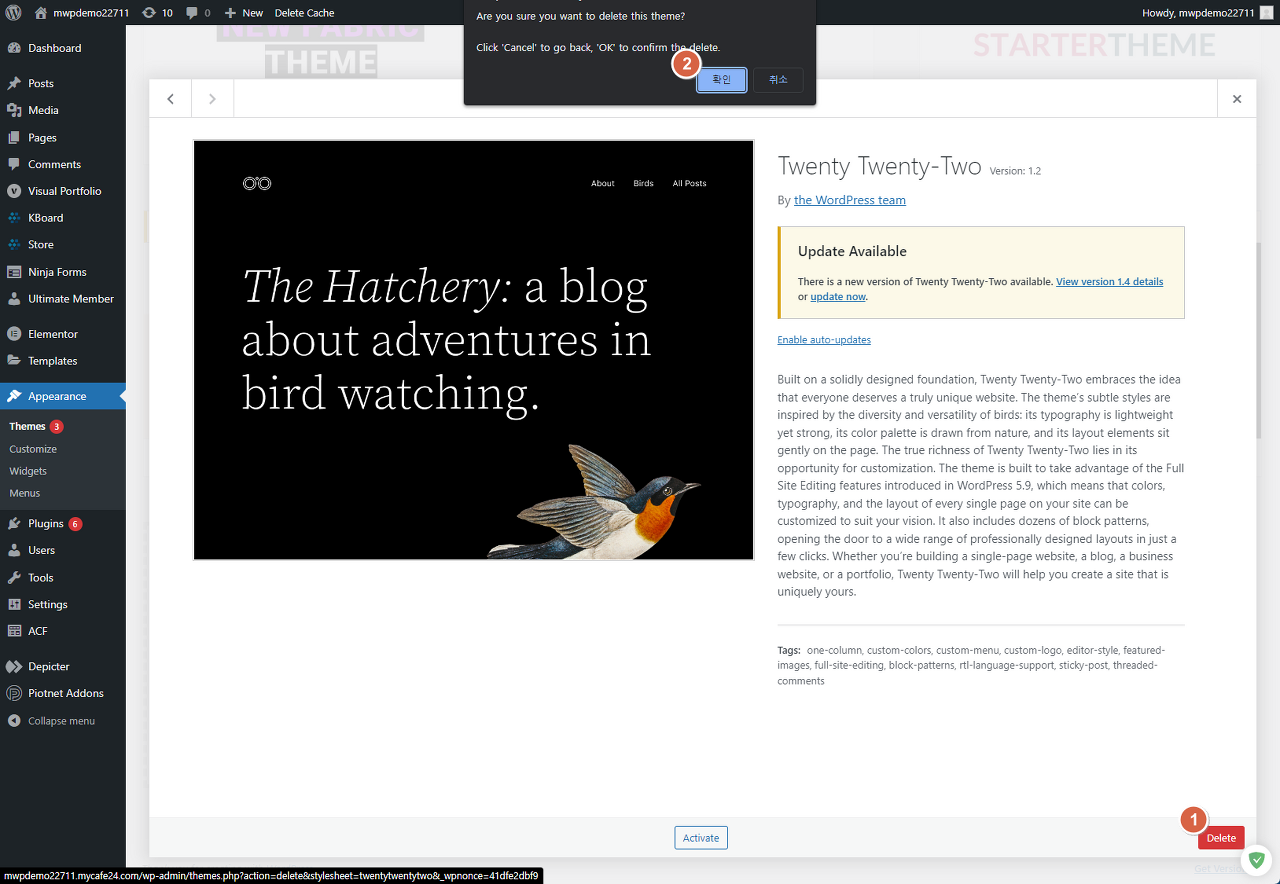The height and width of the screenshot is (884, 1280).
Task: Confirm deletion with the 확인 button
Action: point(722,80)
